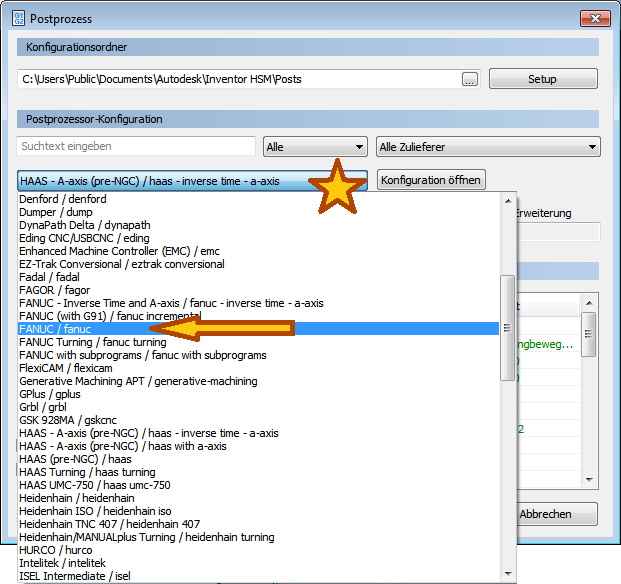
Task: Select Heidenhain/MANUALplus Turning entry
Action: click(258, 537)
